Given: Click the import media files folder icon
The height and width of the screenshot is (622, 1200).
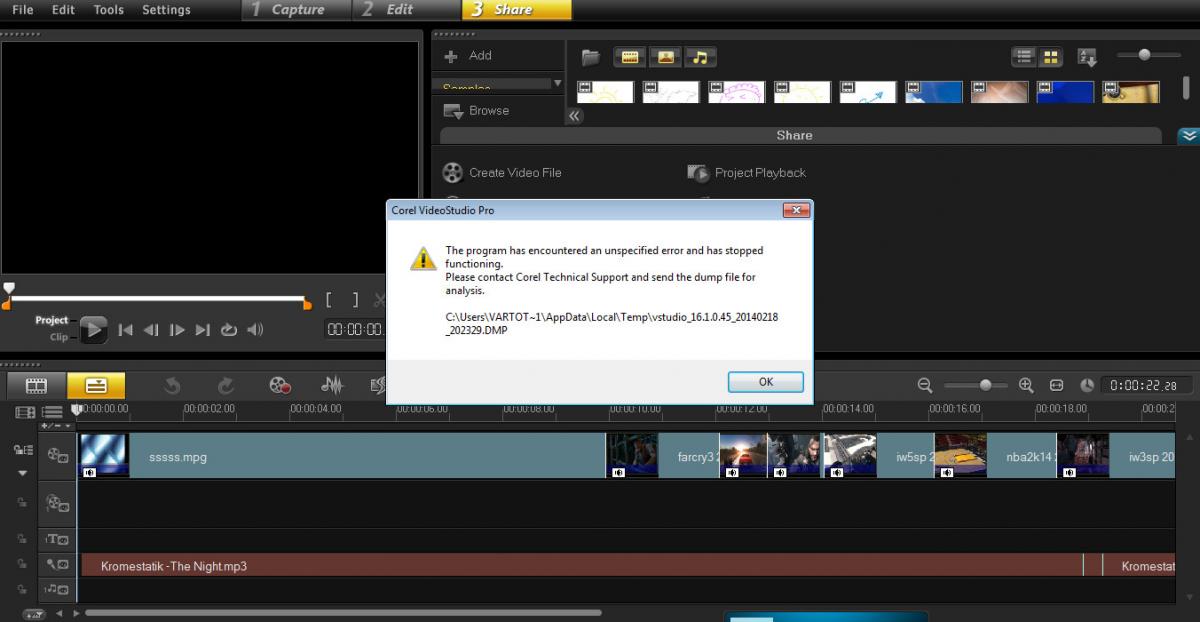Looking at the screenshot, I should 591,57.
